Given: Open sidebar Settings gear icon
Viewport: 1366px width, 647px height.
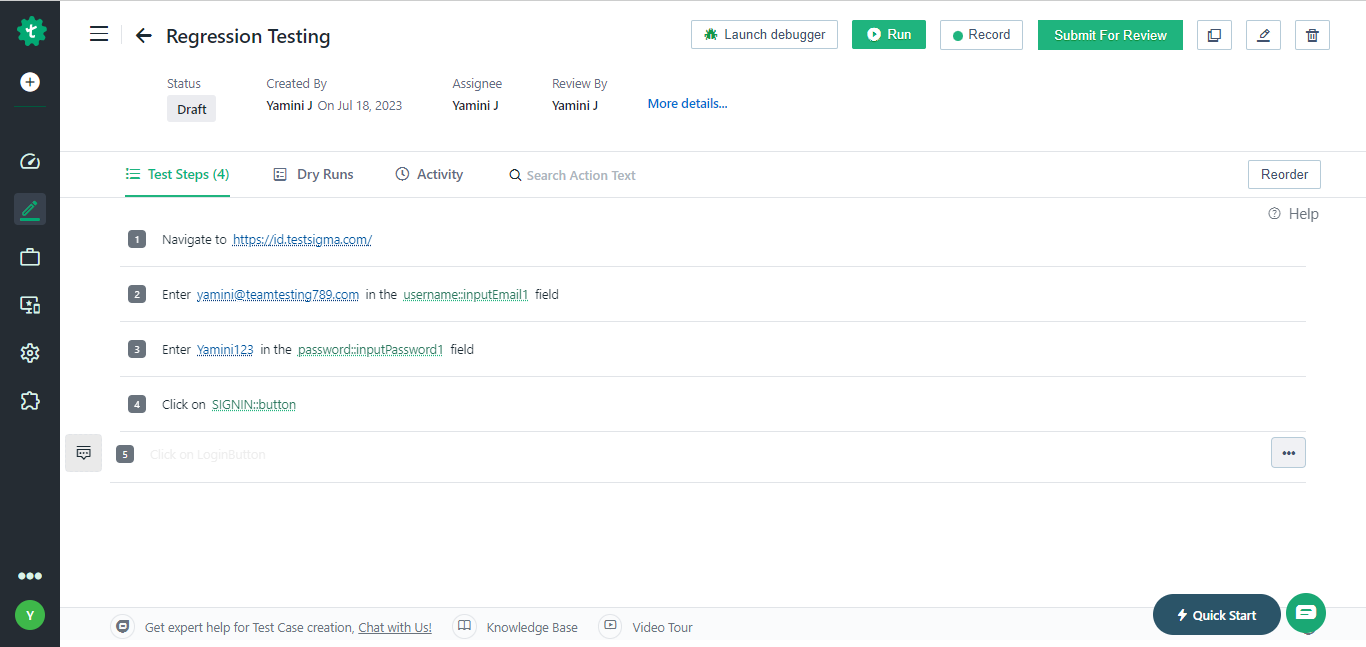Looking at the screenshot, I should click(29, 352).
